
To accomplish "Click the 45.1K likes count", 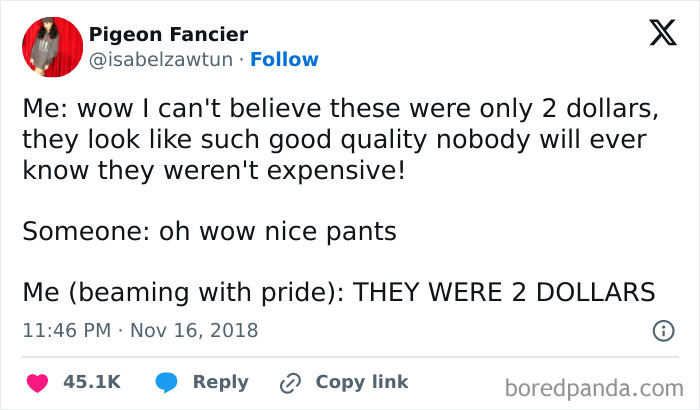I will [x=91, y=382].
